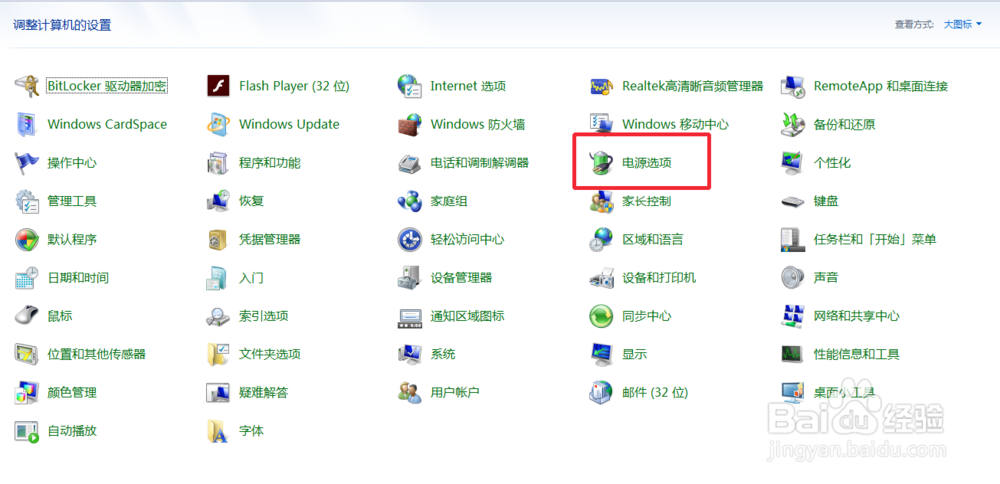The width and height of the screenshot is (1000, 484).
Task: Open the 管理工具 gear icon
Action: pyautogui.click(x=27, y=201)
